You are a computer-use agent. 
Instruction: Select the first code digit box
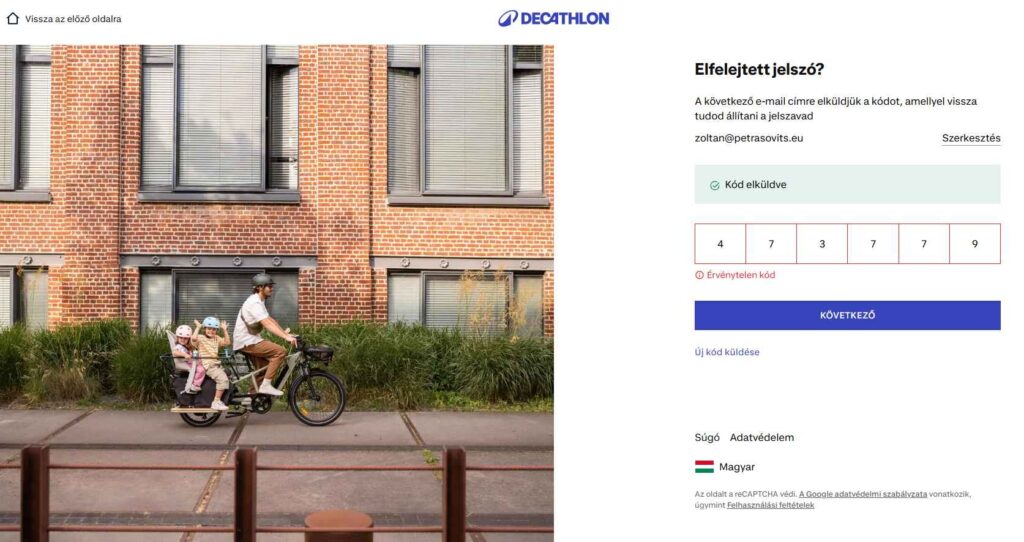720,244
